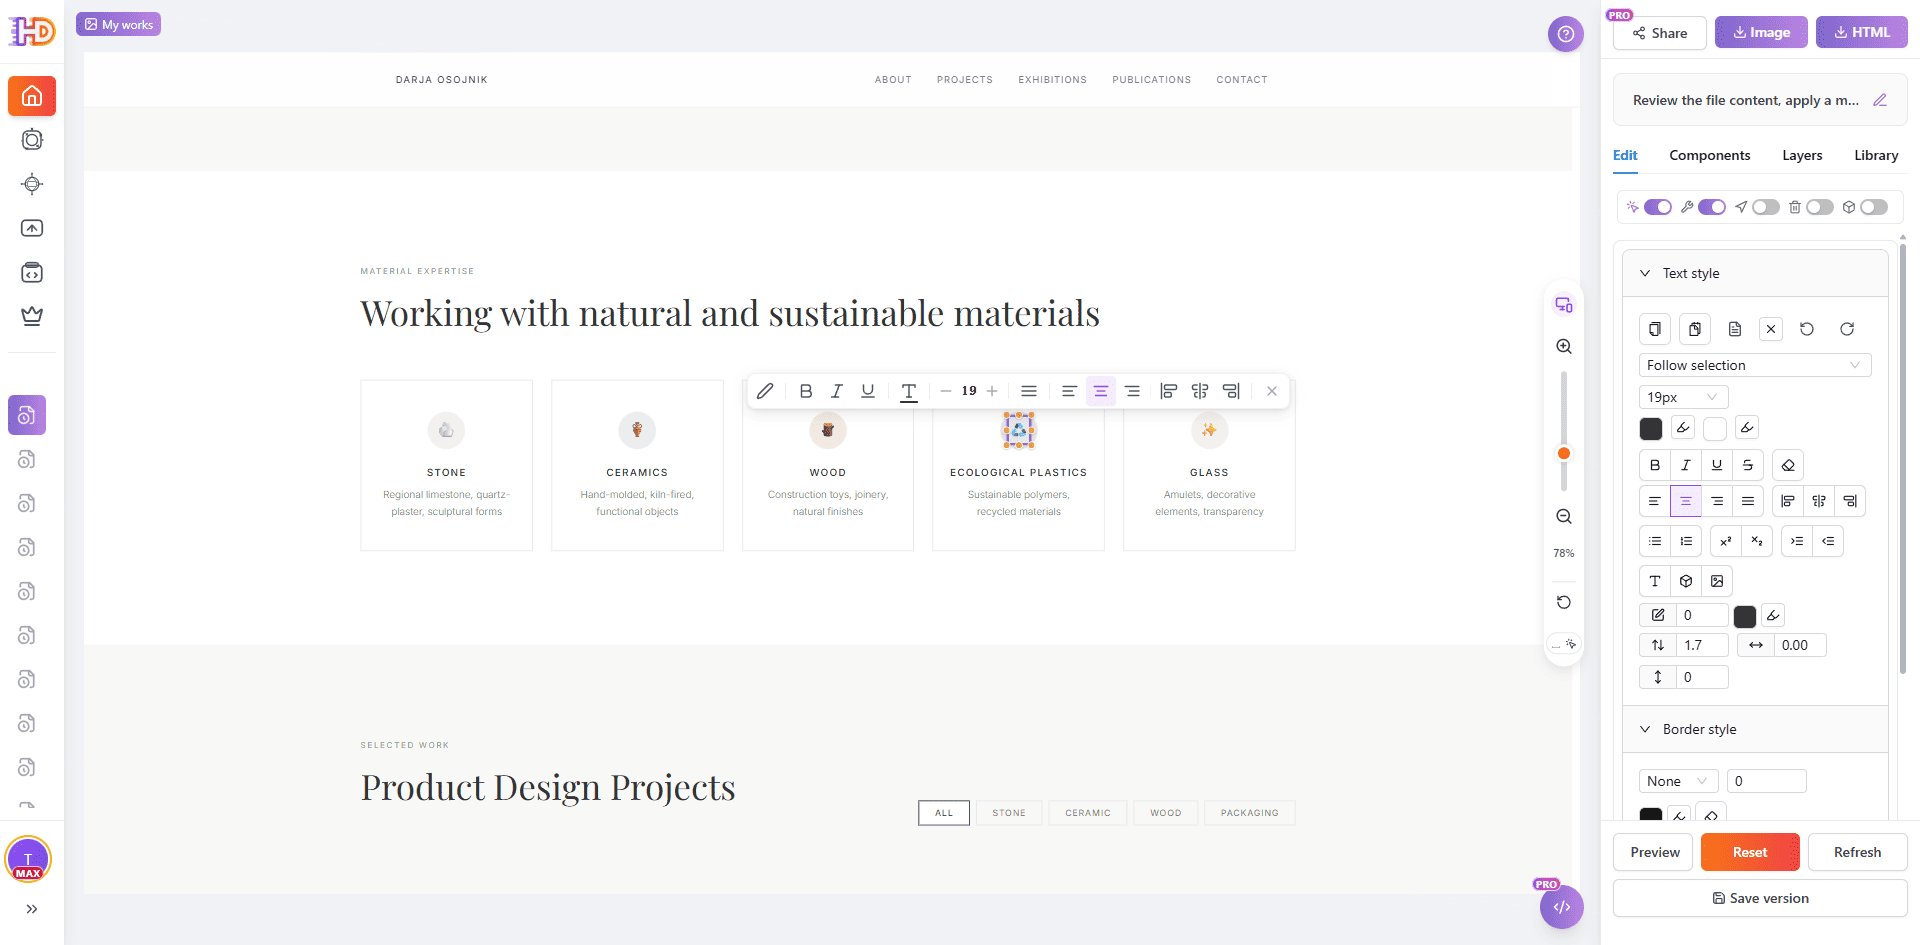Click the dark text color swatch in panel
Viewport: 1920px width, 945px height.
[x=1651, y=429]
